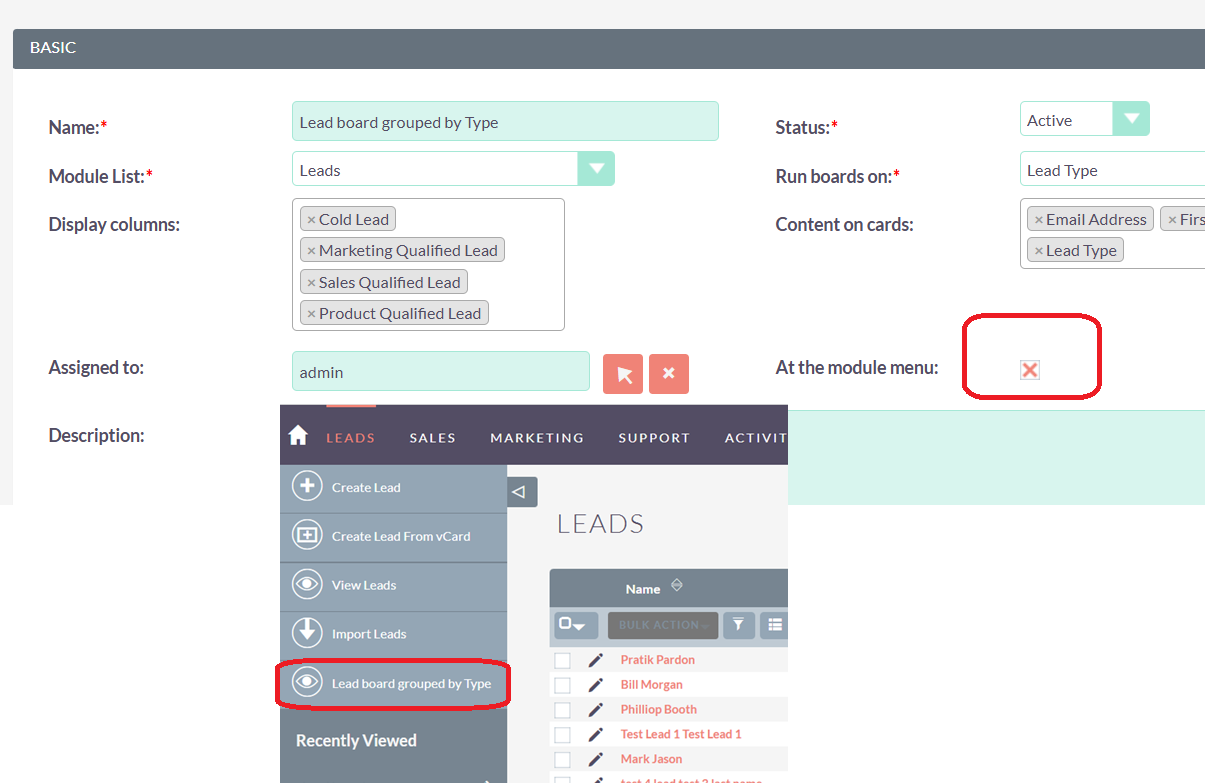Click the Import Leads label
This screenshot has width=1205, height=783.
tap(369, 634)
